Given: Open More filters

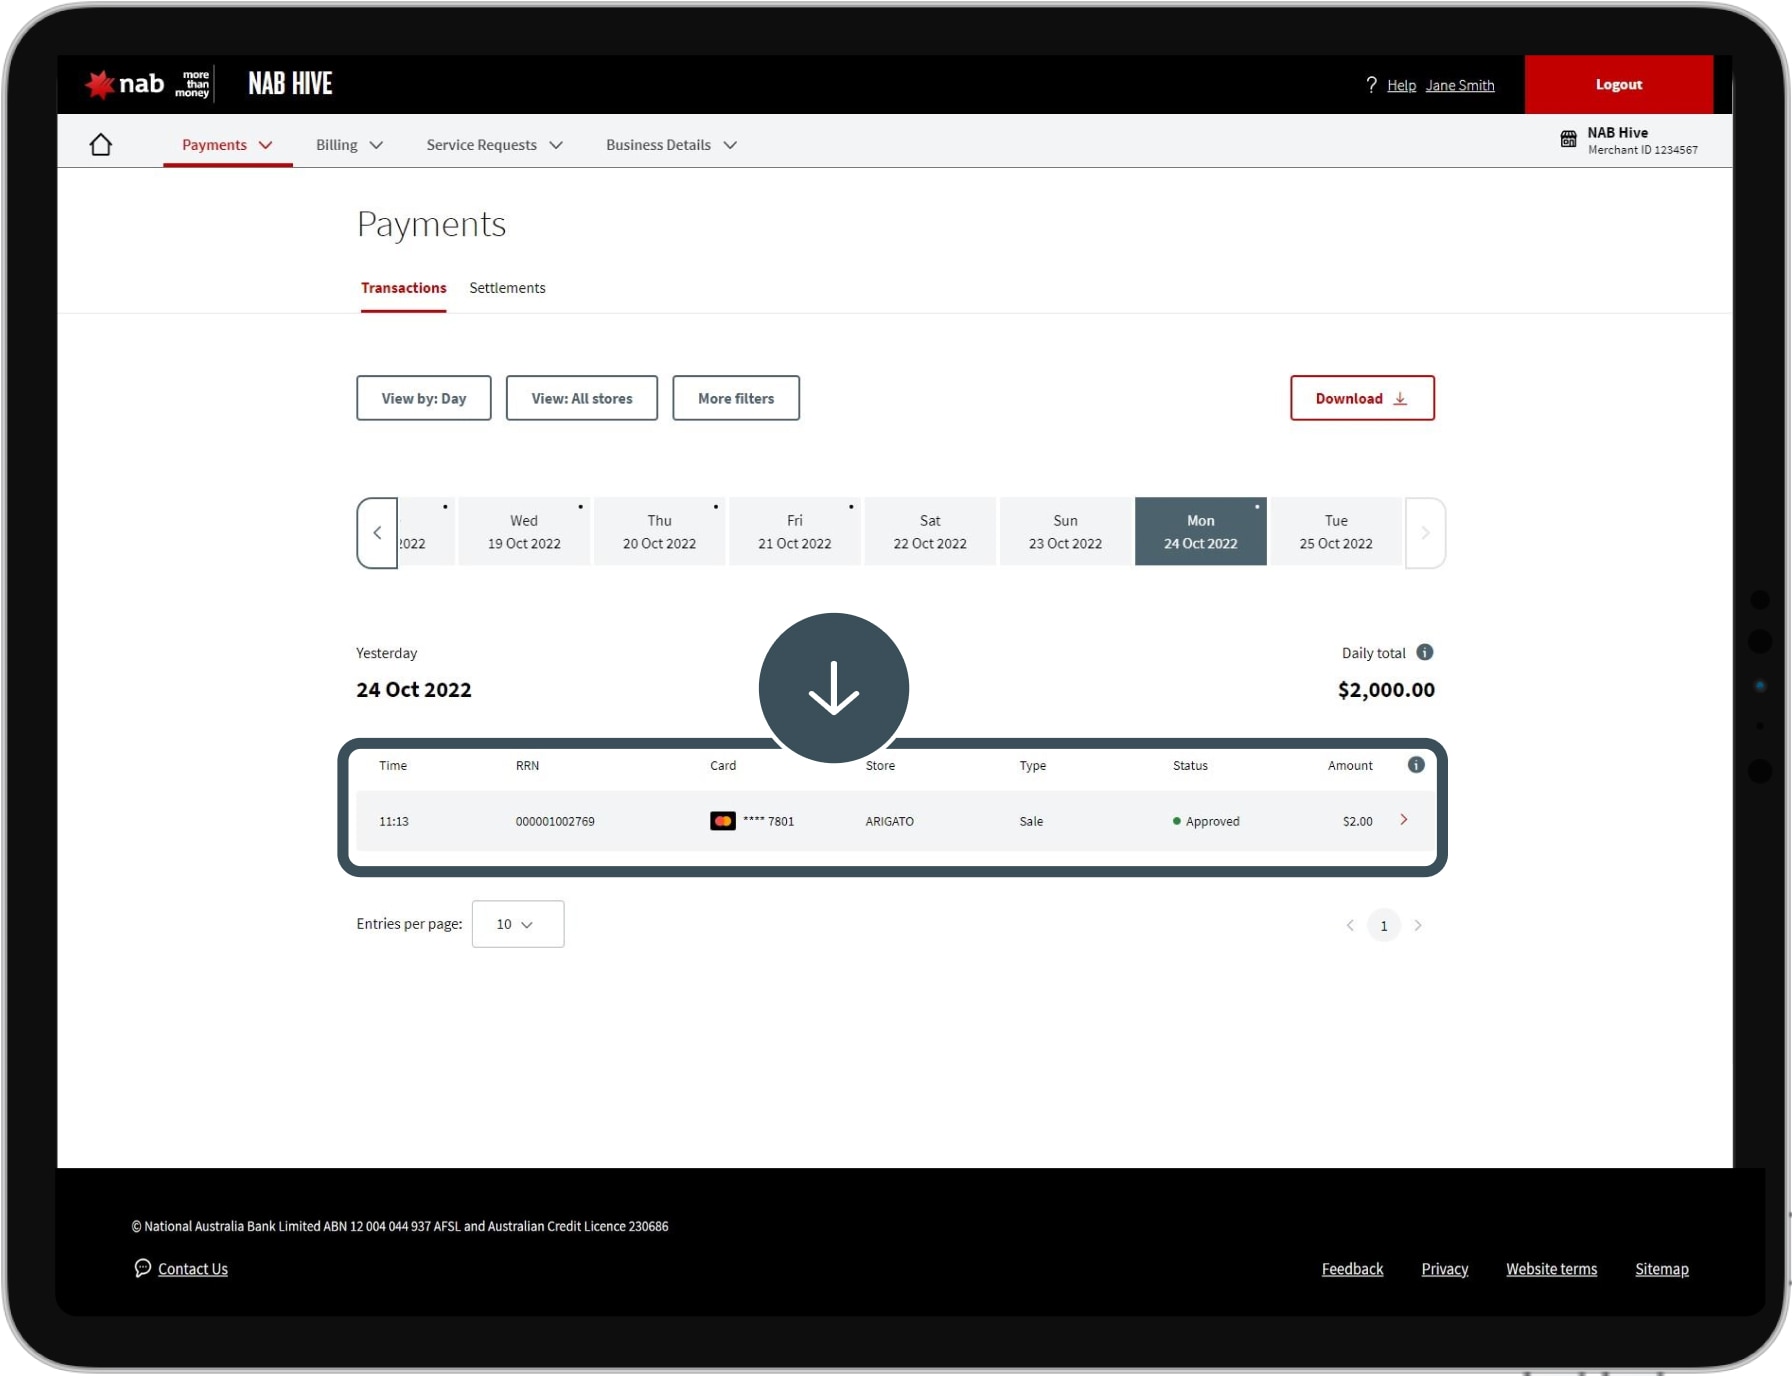Looking at the screenshot, I should [x=735, y=398].
